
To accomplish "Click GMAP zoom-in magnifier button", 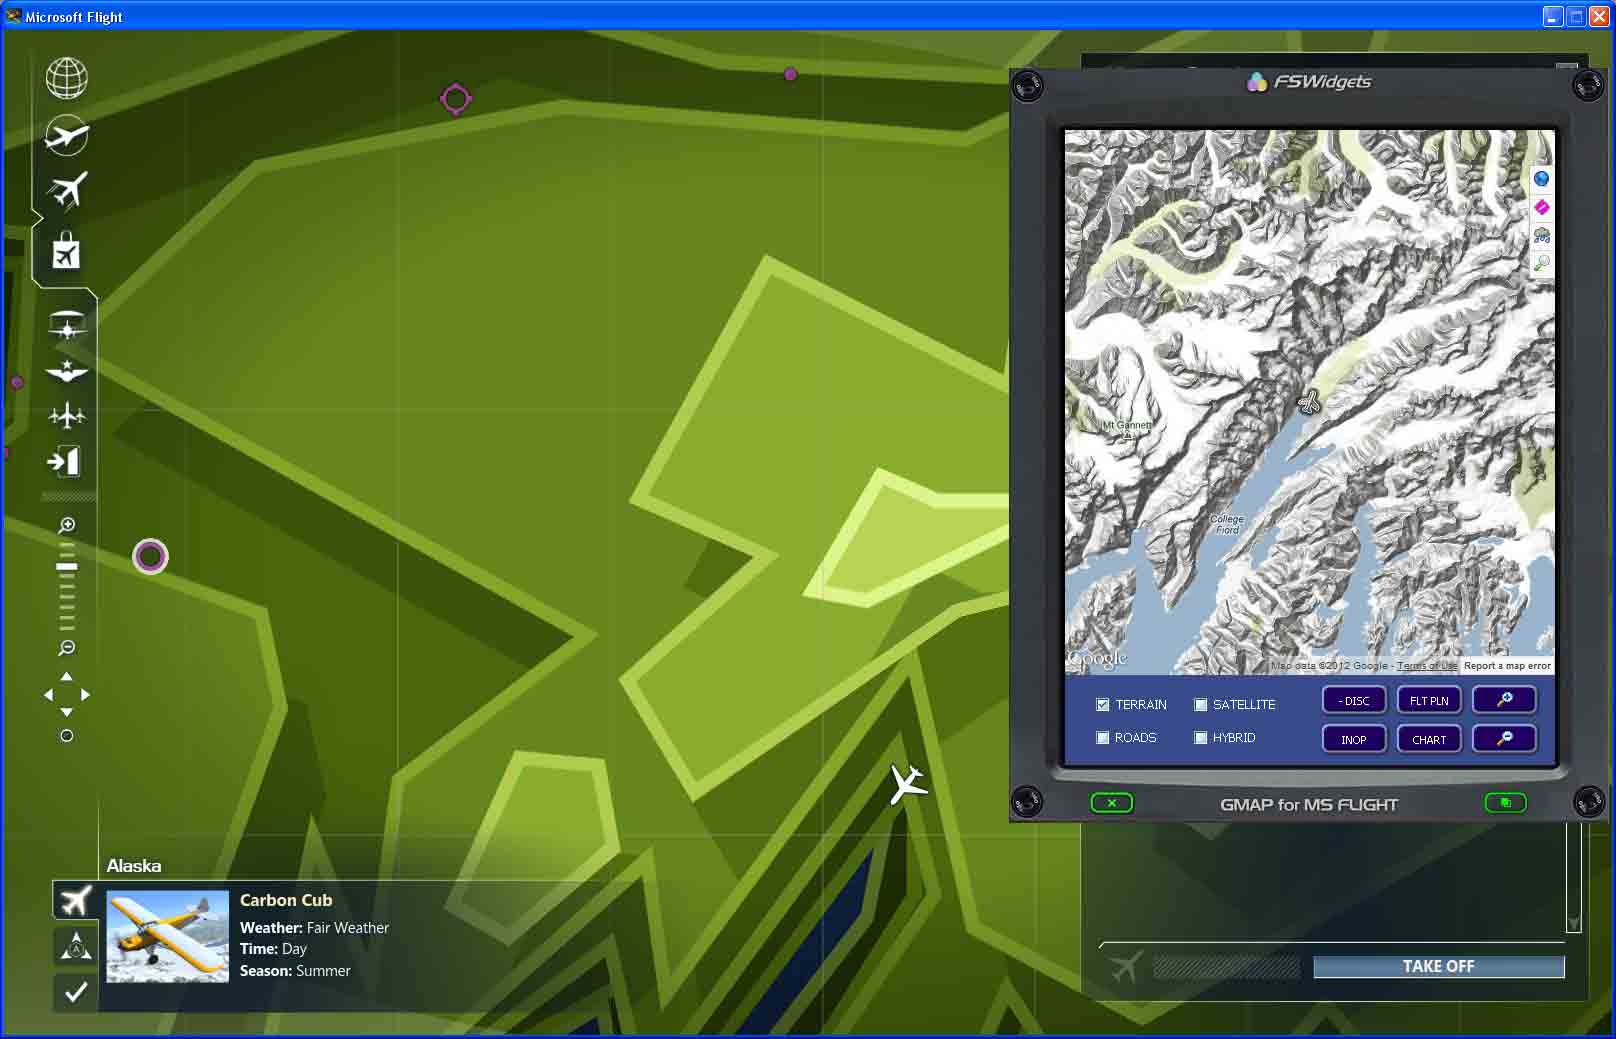I will click(x=1504, y=700).
